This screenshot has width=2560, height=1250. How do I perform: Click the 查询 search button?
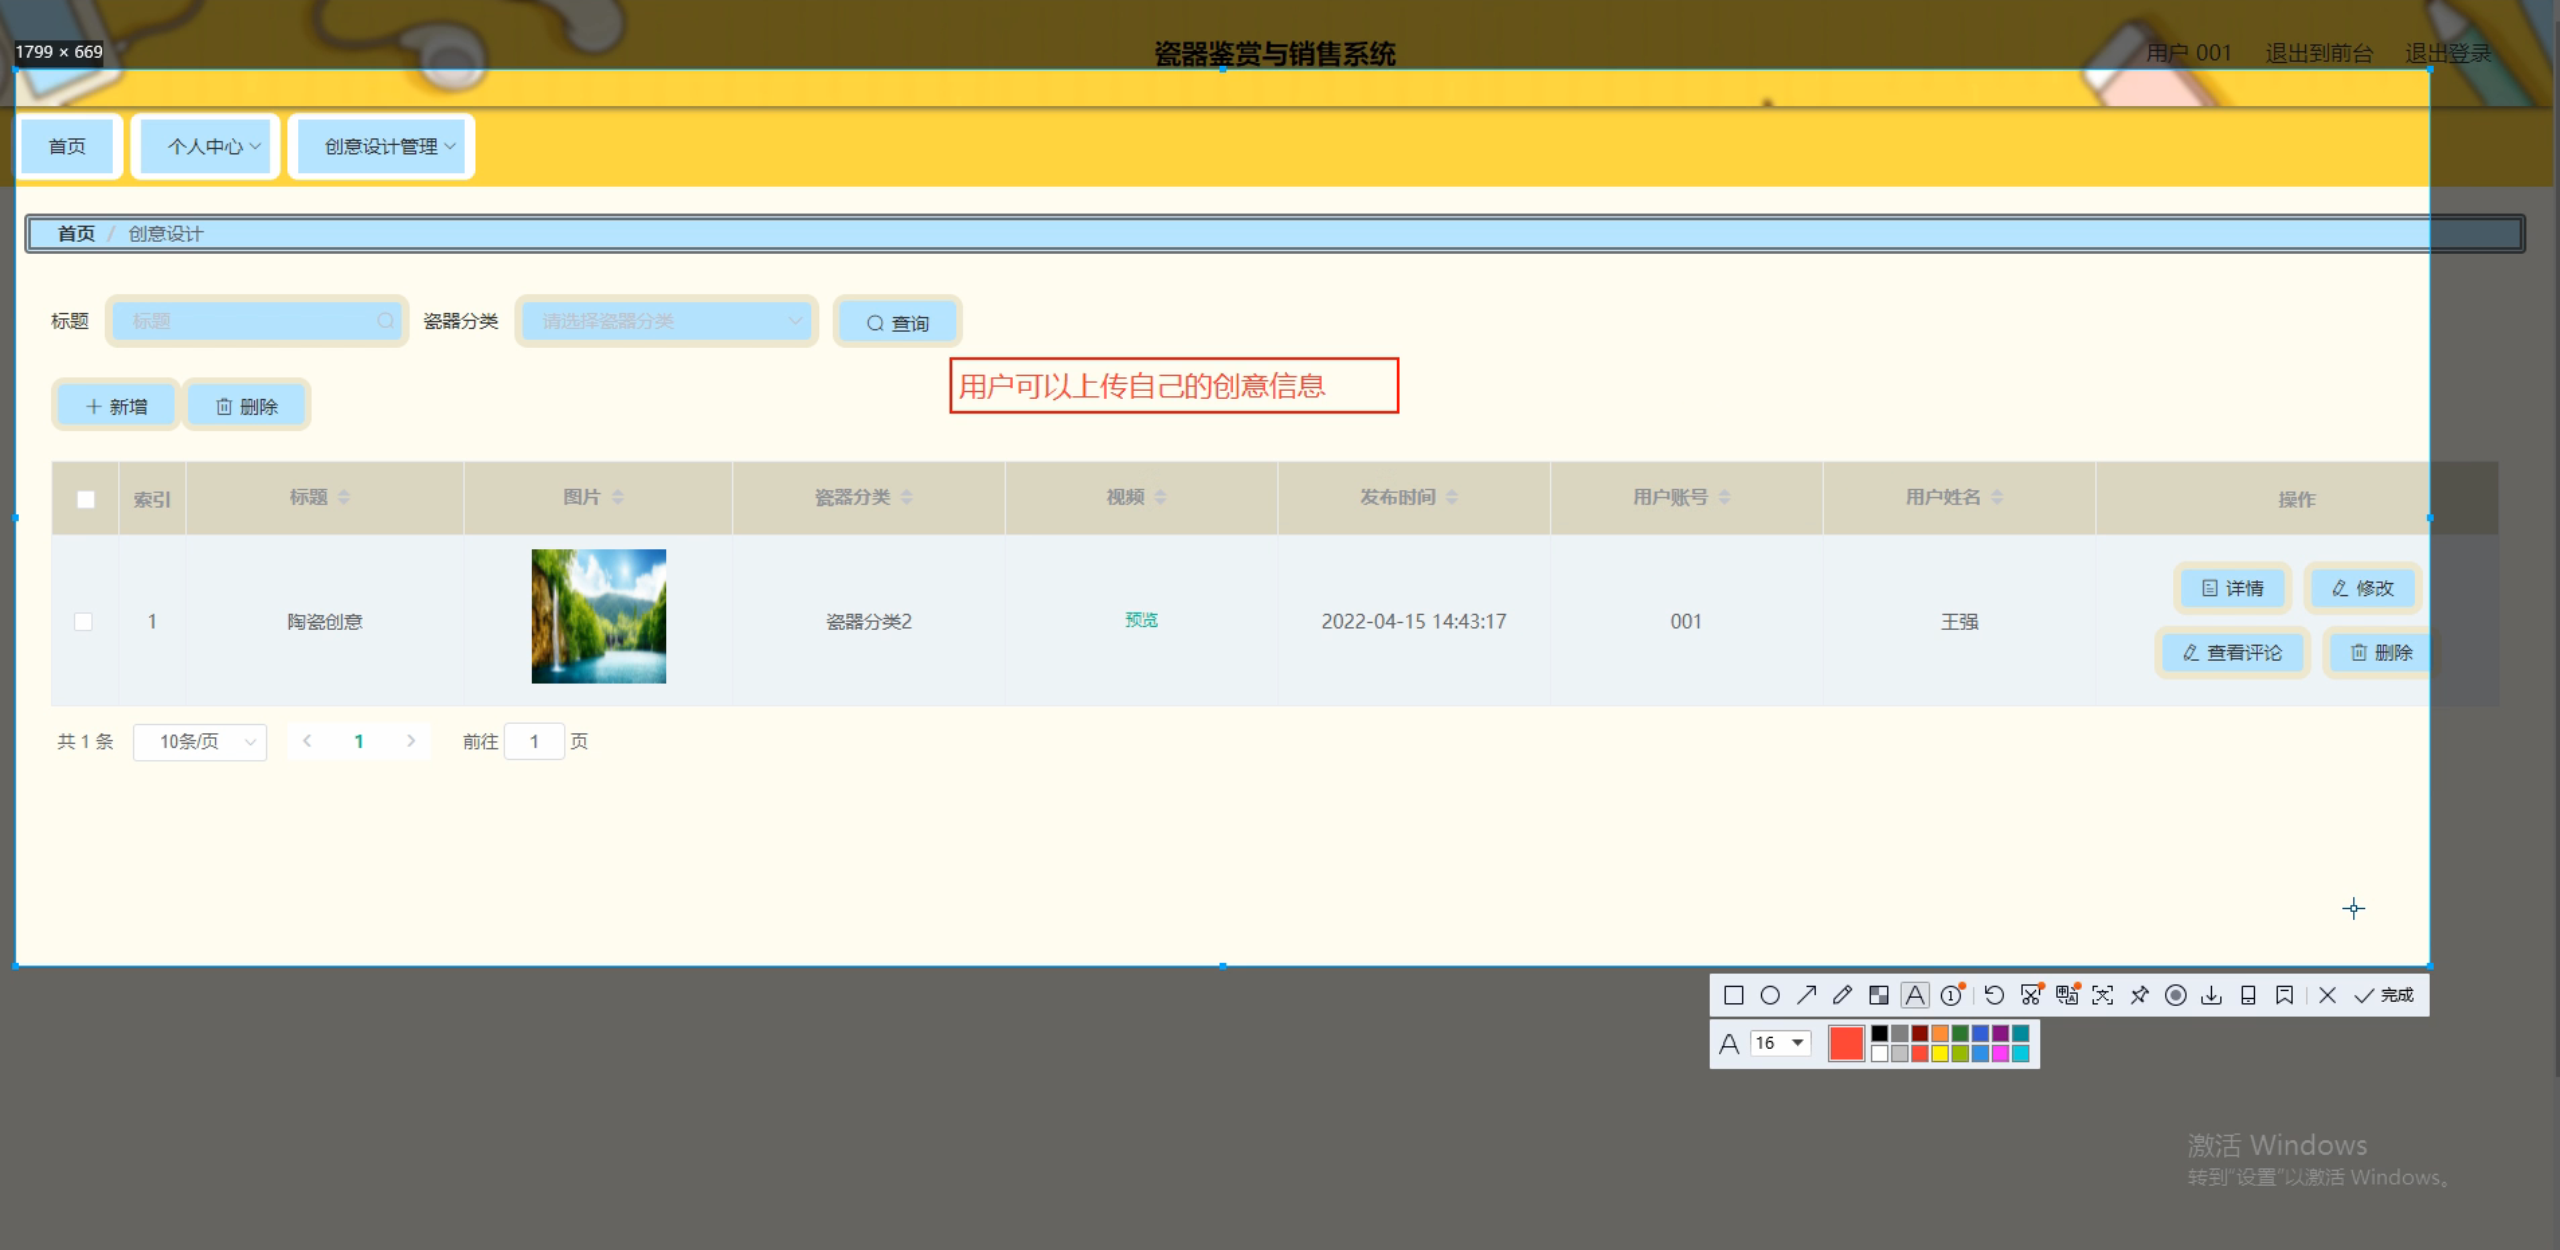(897, 323)
